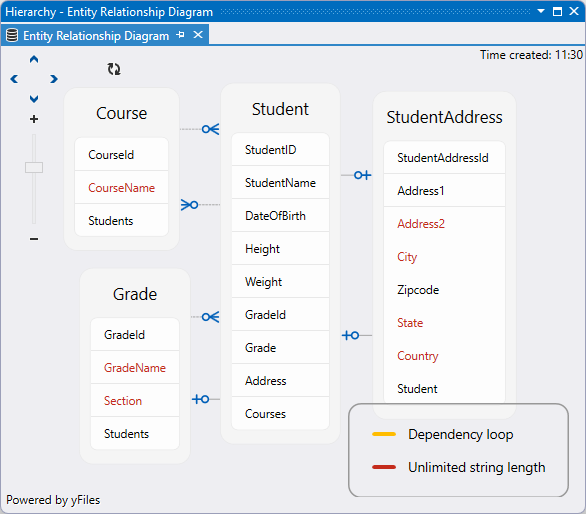Open the window options dropdown arrow
This screenshot has width=586, height=514.
pyautogui.click(x=541, y=12)
